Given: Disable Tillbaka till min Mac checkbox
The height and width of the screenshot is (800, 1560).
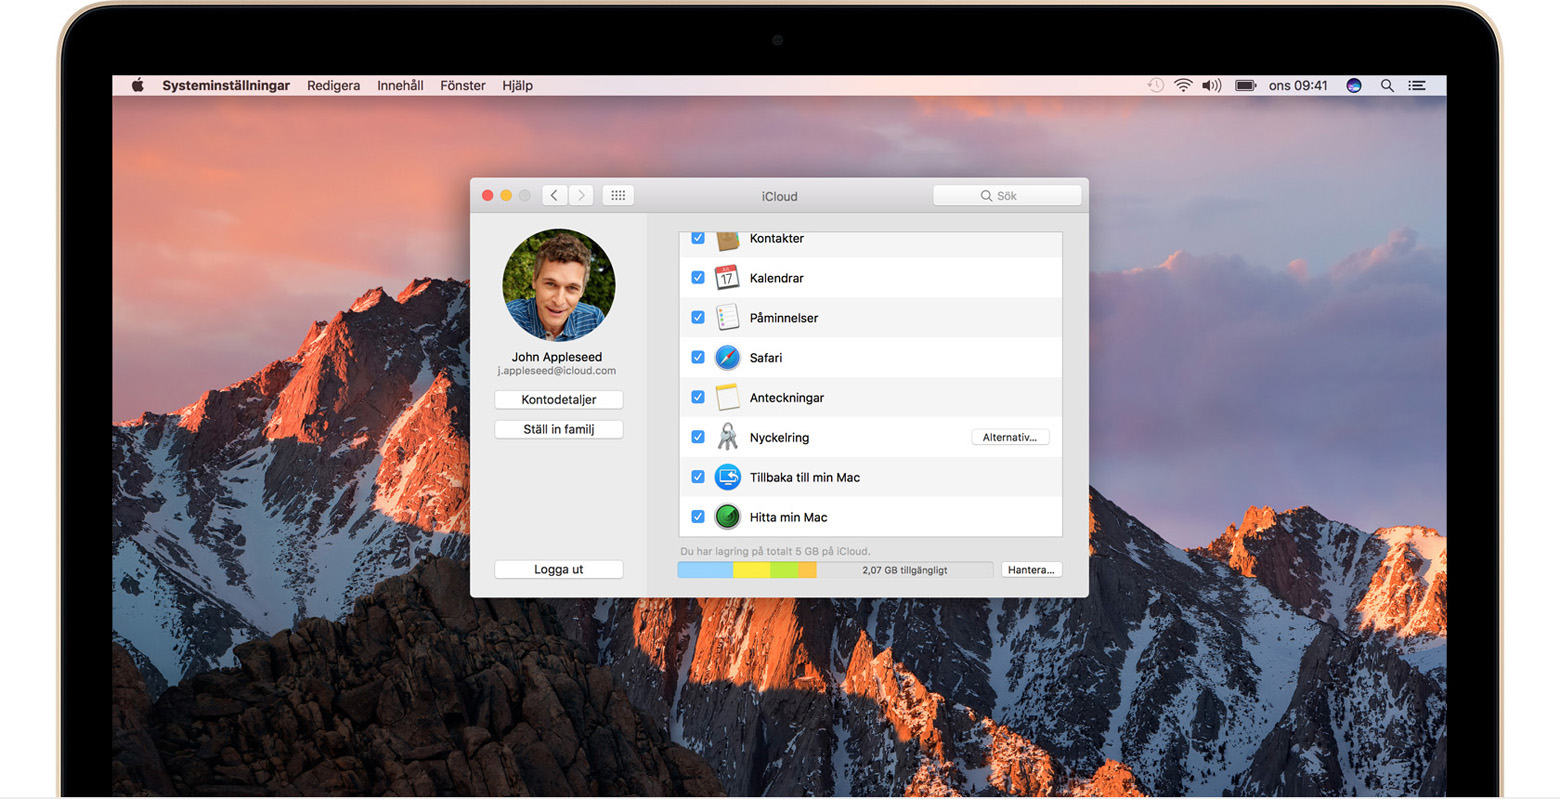Looking at the screenshot, I should (x=698, y=477).
